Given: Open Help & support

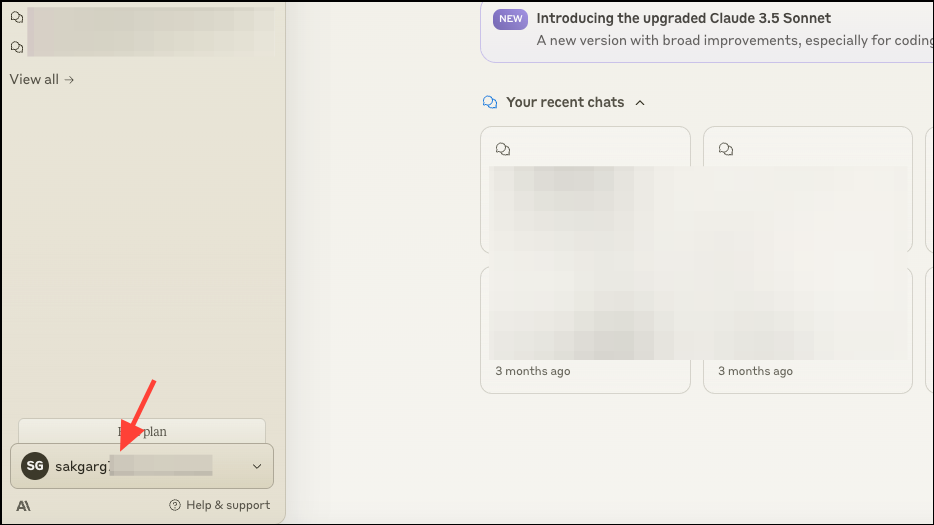Looking at the screenshot, I should point(219,505).
